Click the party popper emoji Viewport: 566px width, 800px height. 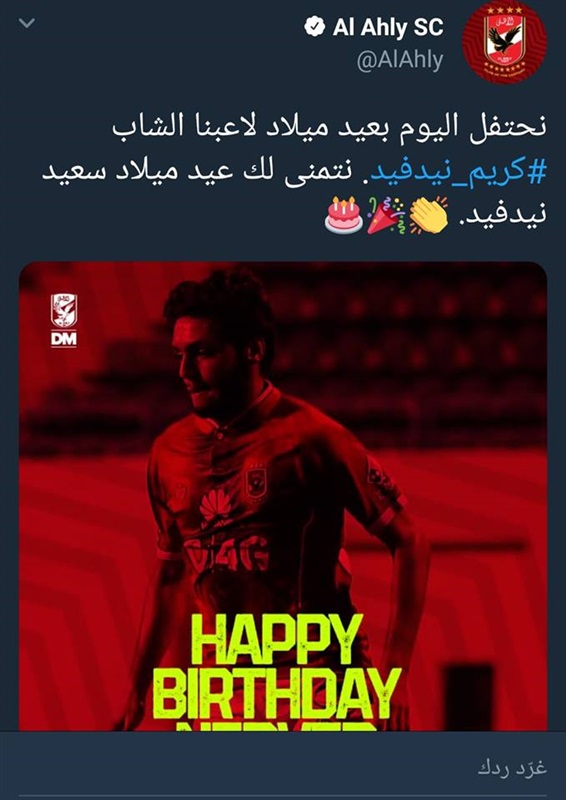click(386, 216)
